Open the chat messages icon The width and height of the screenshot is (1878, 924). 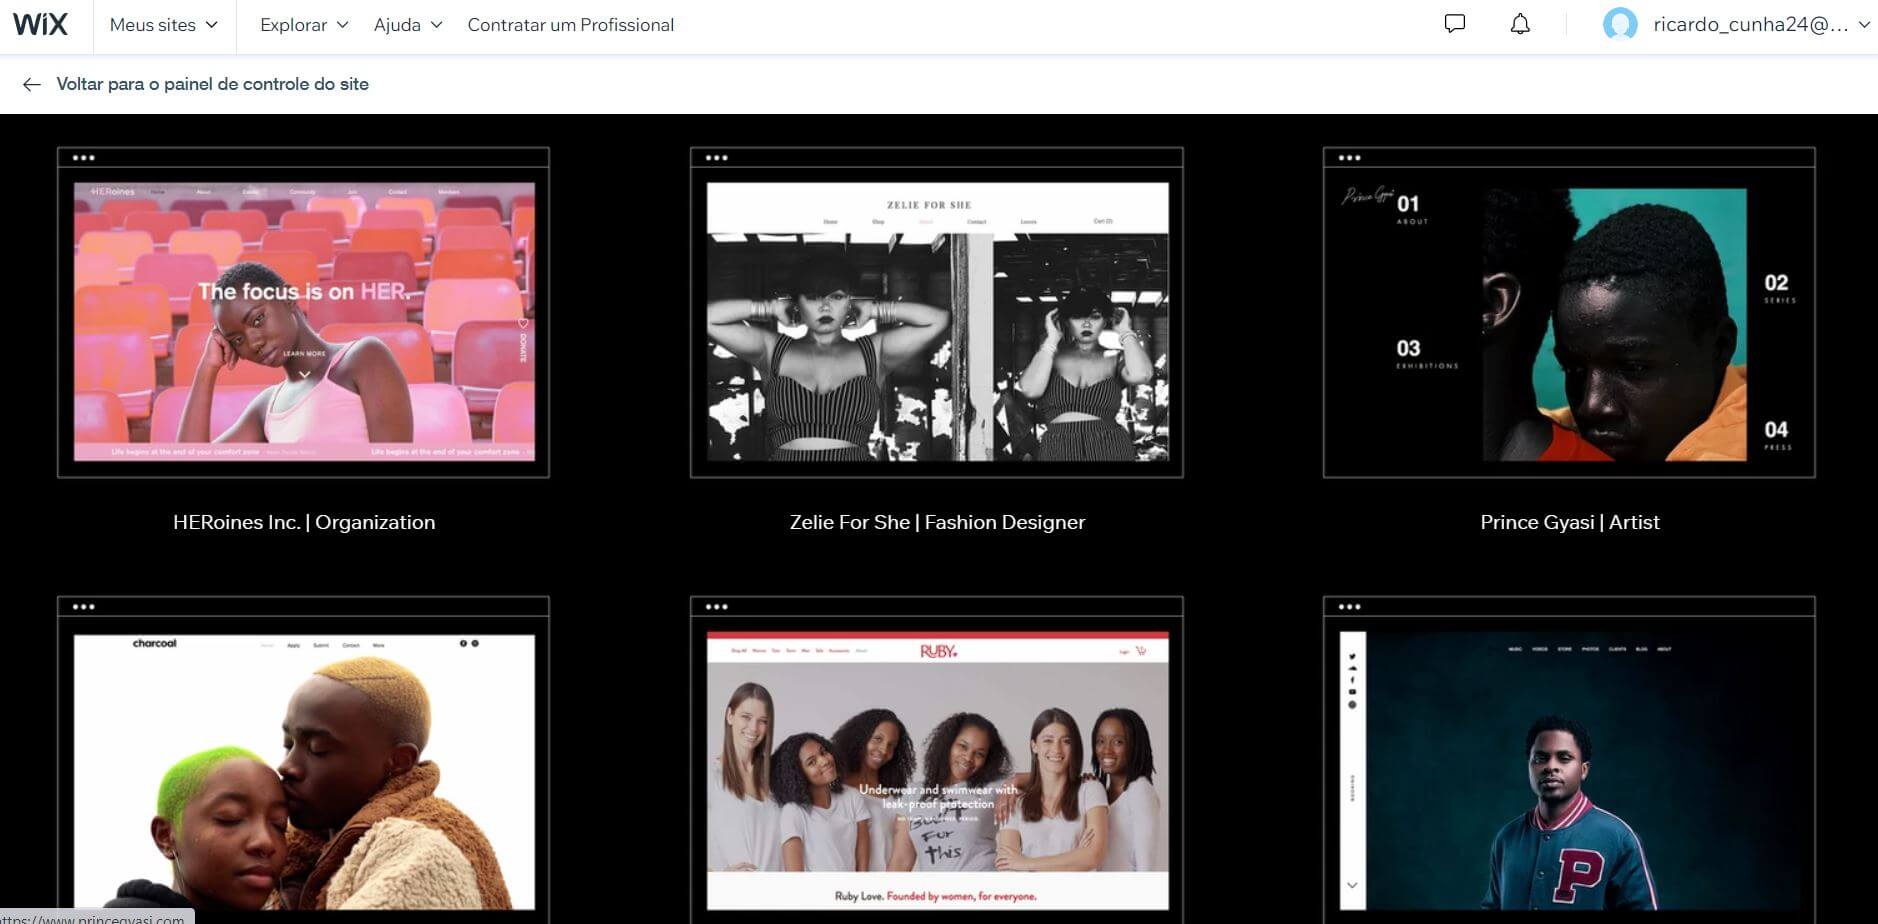coord(1455,24)
